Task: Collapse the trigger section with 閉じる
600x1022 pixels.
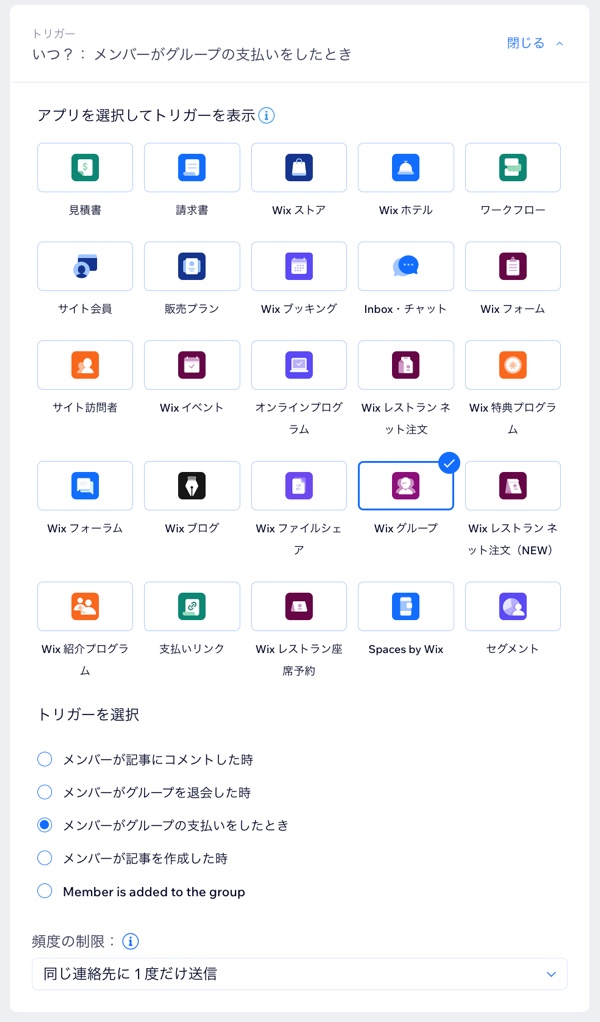Action: click(535, 43)
